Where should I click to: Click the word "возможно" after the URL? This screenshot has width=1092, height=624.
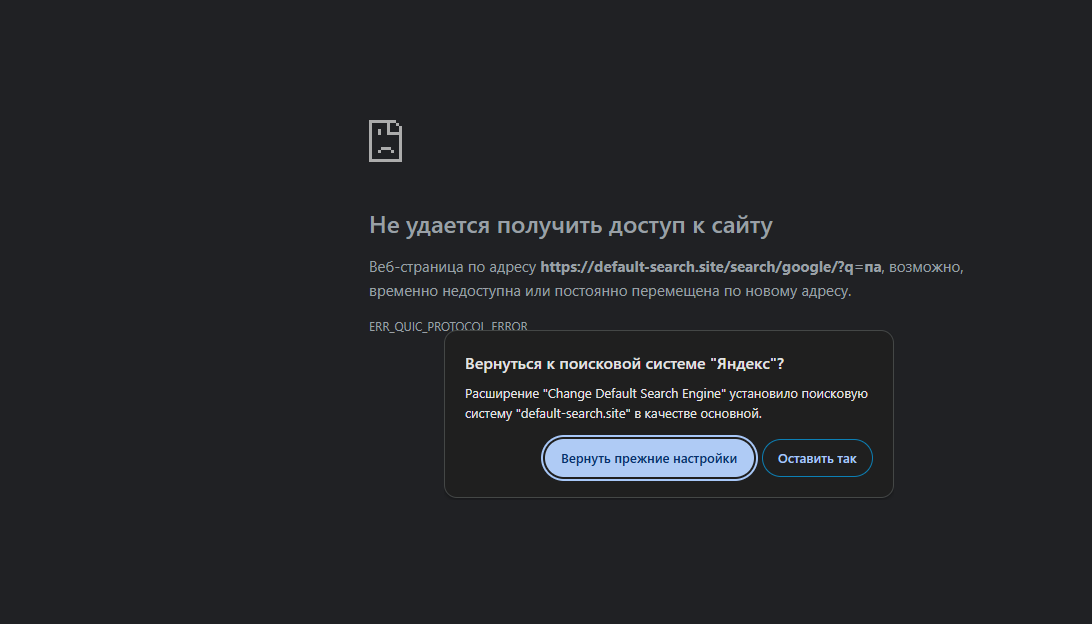pyautogui.click(x=924, y=267)
